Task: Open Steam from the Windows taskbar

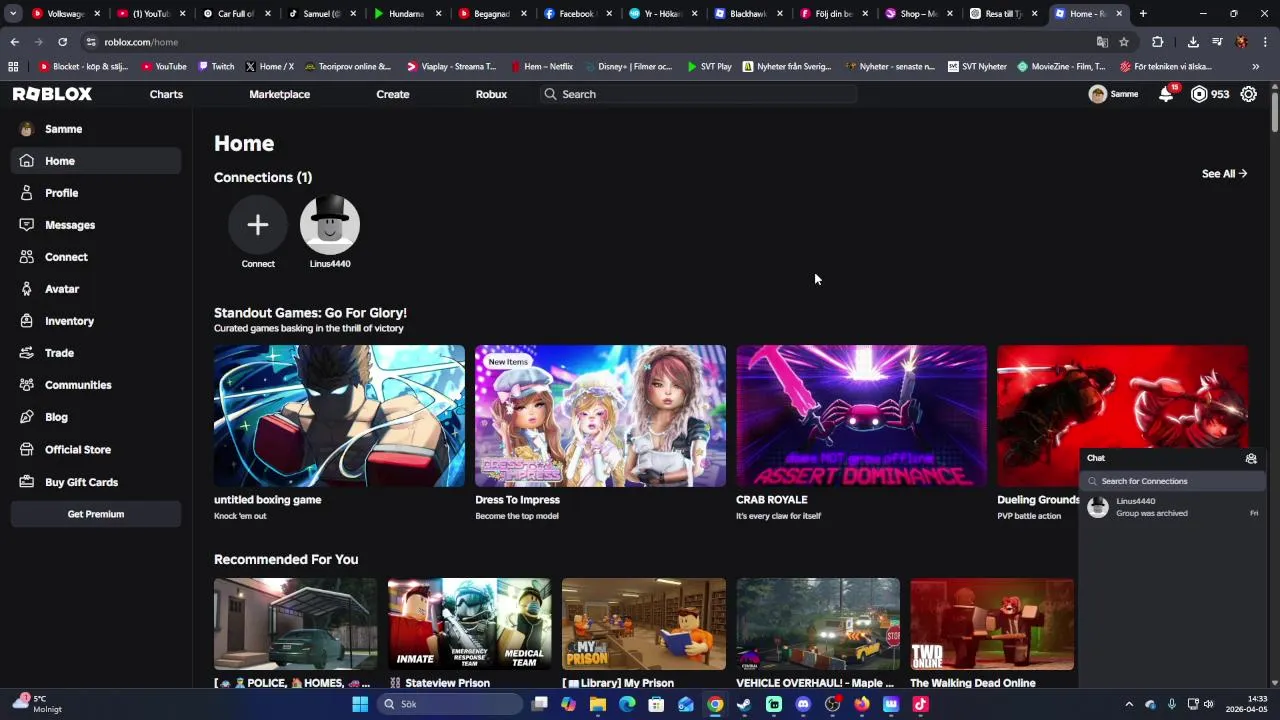Action: 744,704
